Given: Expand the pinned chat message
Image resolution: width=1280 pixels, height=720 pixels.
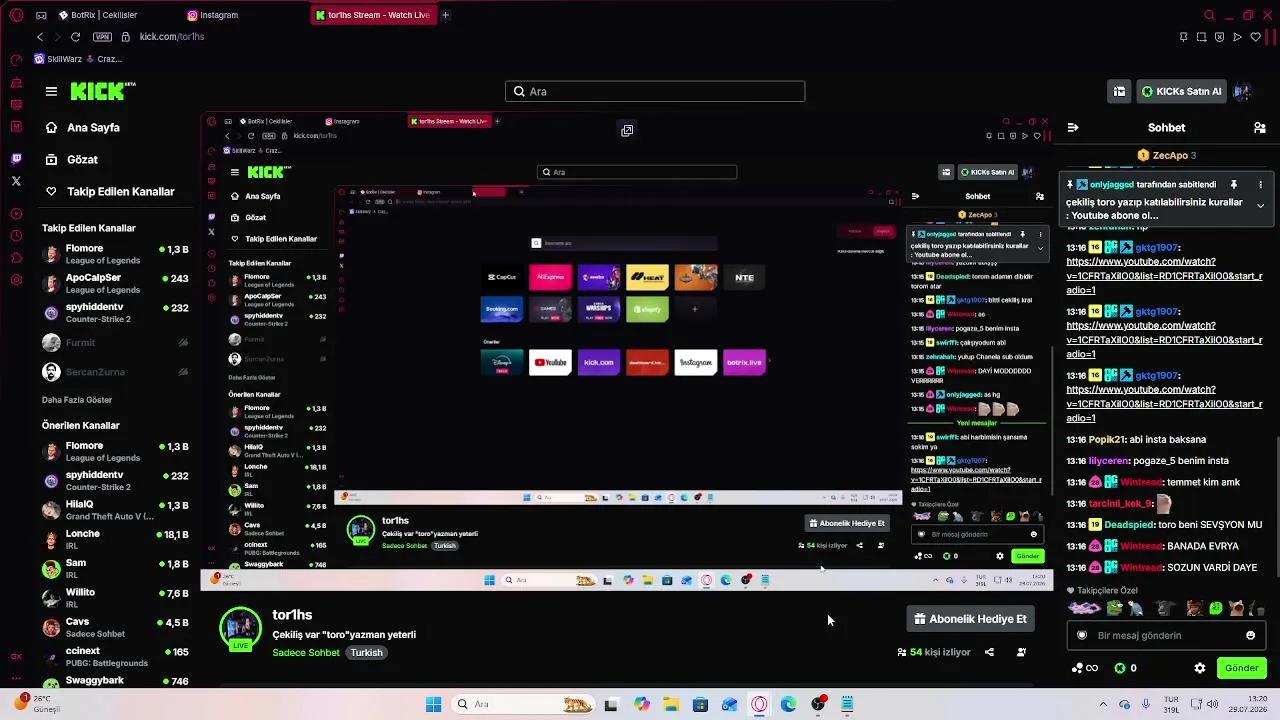Looking at the screenshot, I should click(1260, 205).
